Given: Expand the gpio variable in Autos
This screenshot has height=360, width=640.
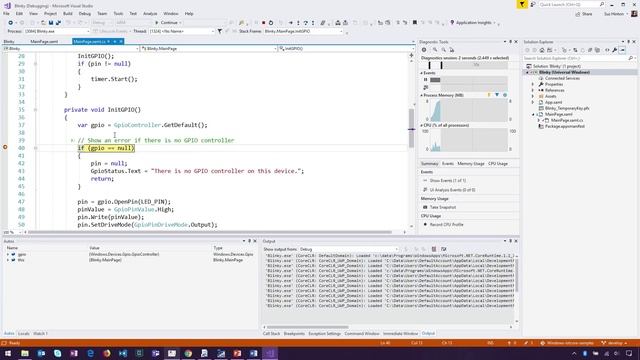Looking at the screenshot, I should pos(8,254).
